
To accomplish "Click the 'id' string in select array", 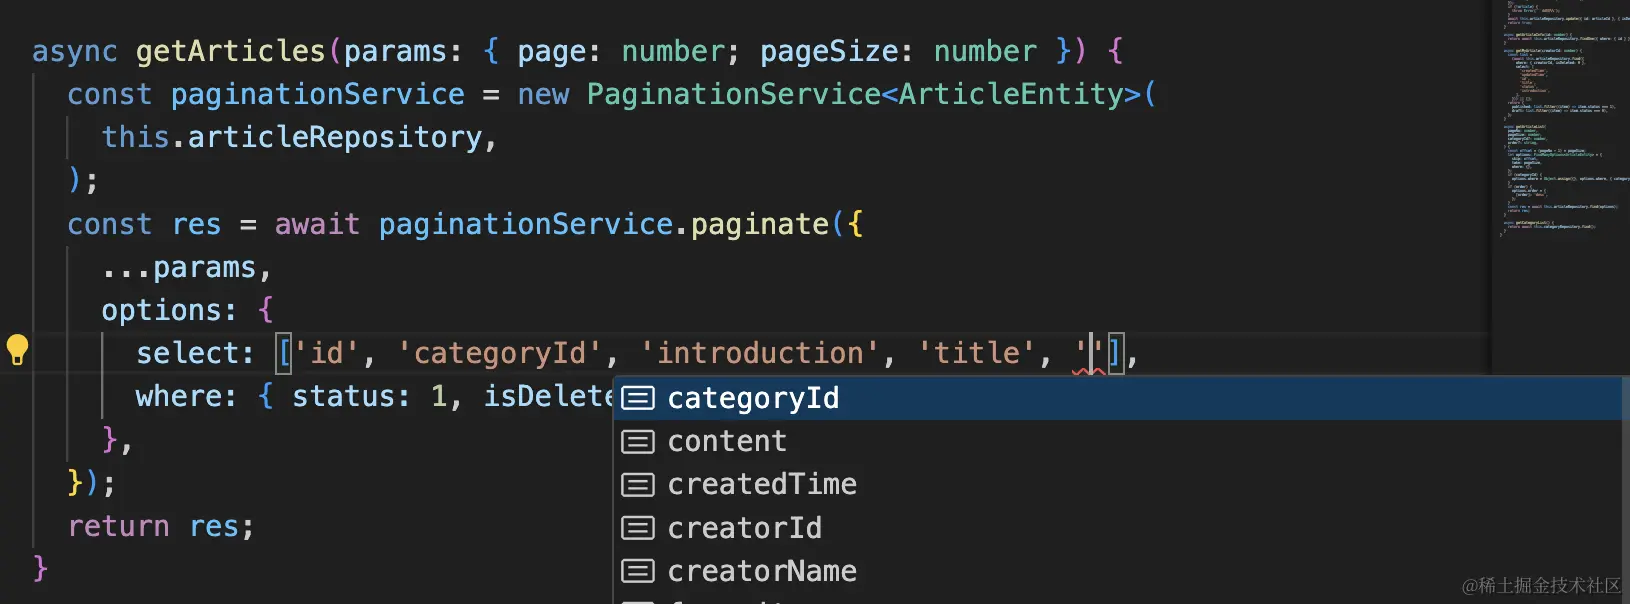I will point(327,353).
